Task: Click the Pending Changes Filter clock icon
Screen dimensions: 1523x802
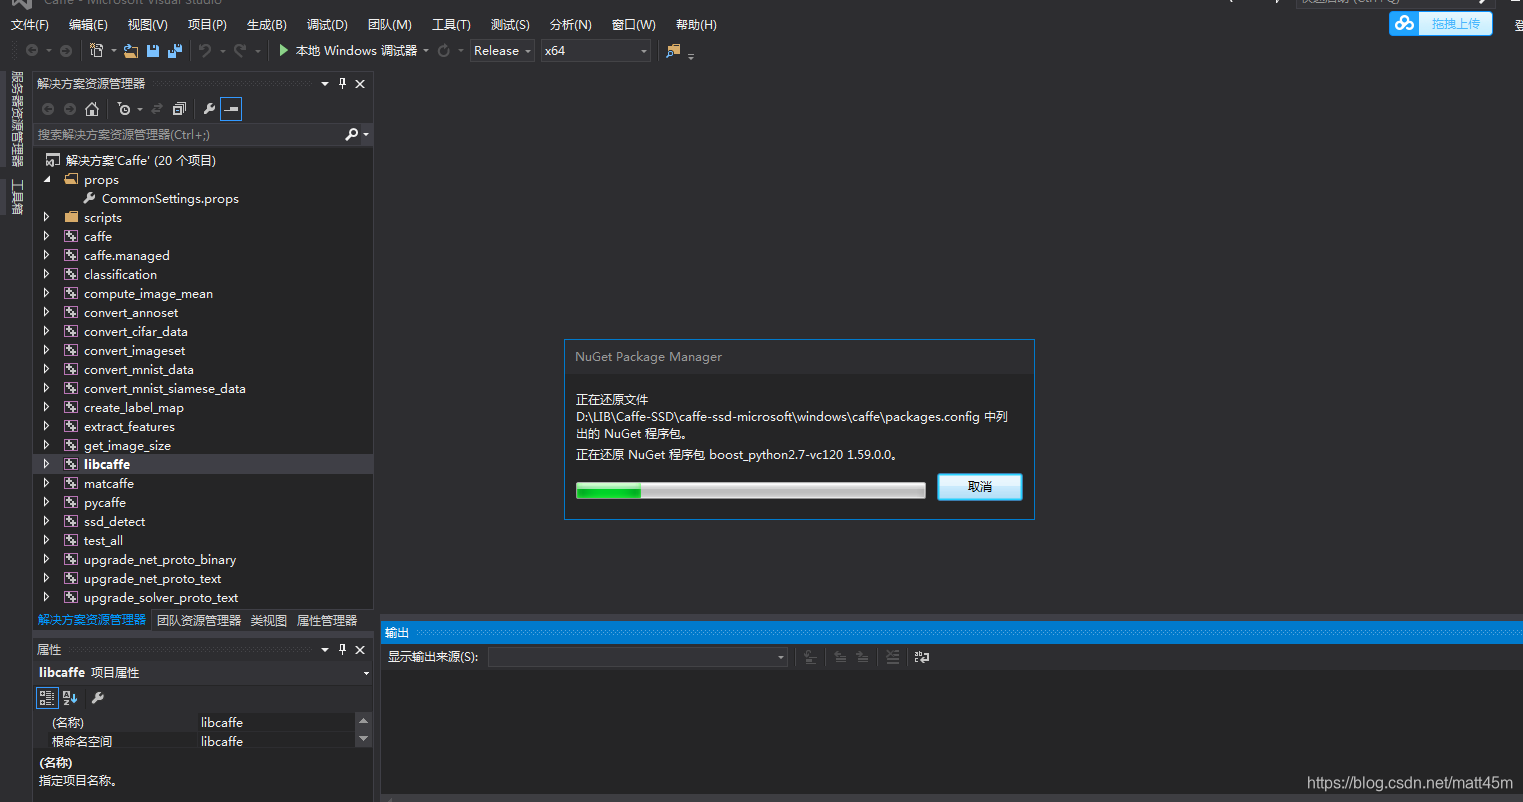Action: pyautogui.click(x=123, y=109)
